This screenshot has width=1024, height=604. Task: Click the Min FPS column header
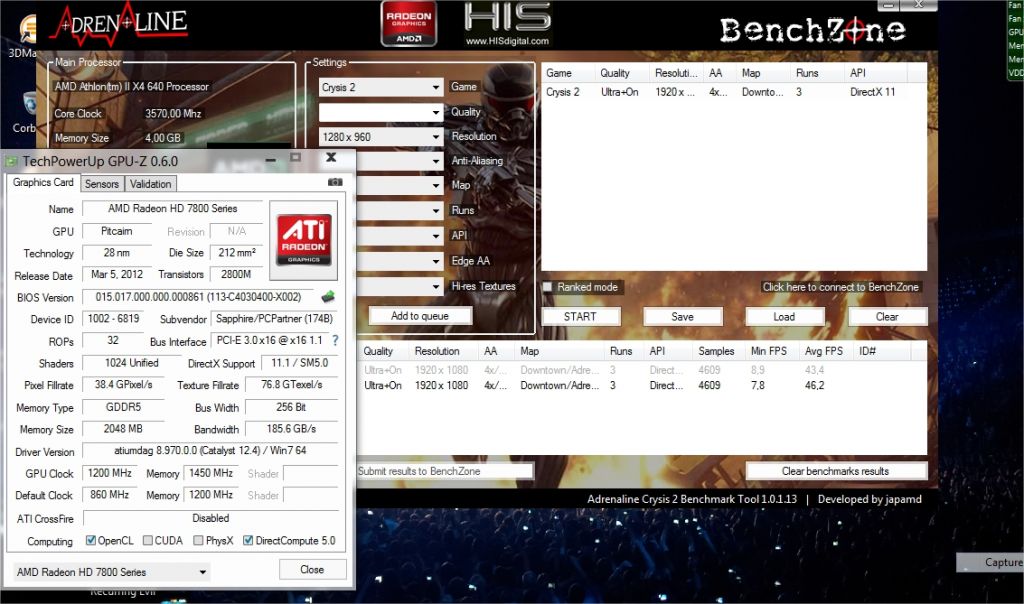(771, 351)
